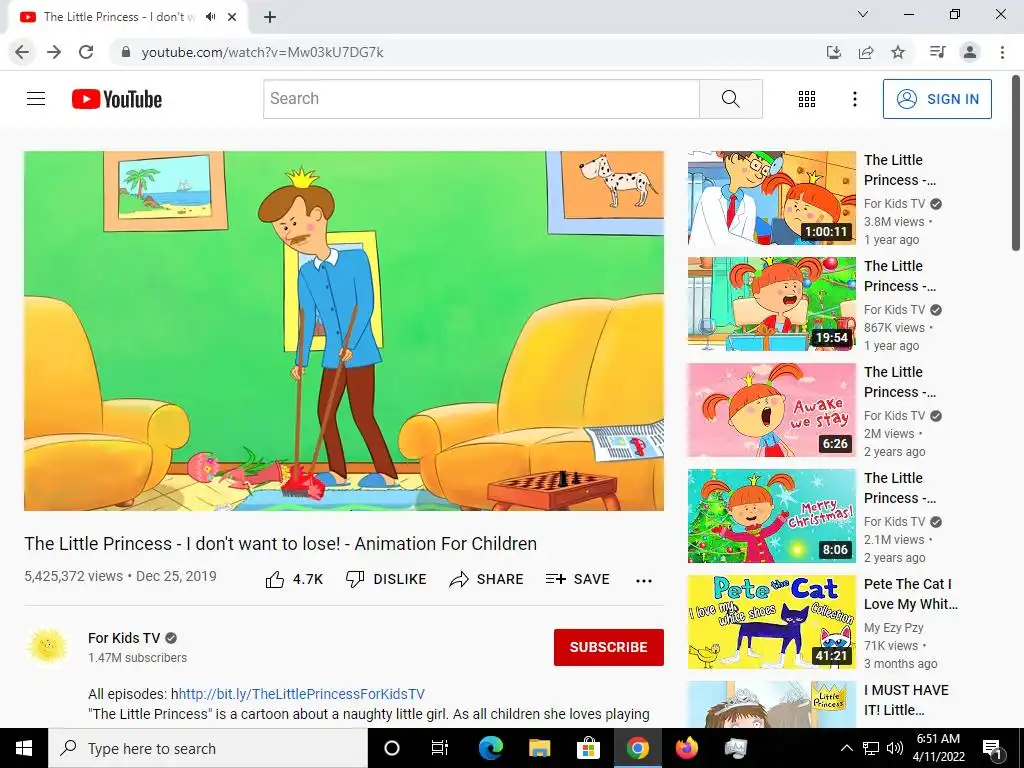
Task: Launch Microsoft Edge from taskbar
Action: [490, 748]
